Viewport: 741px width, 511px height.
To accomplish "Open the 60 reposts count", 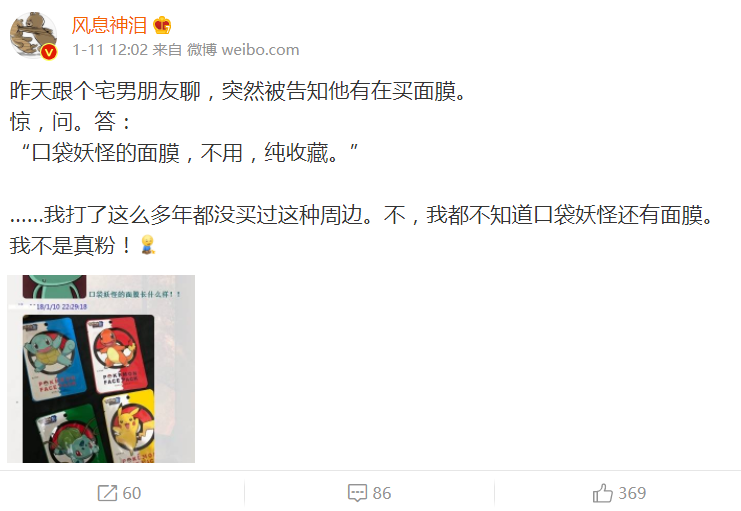I will (132, 493).
